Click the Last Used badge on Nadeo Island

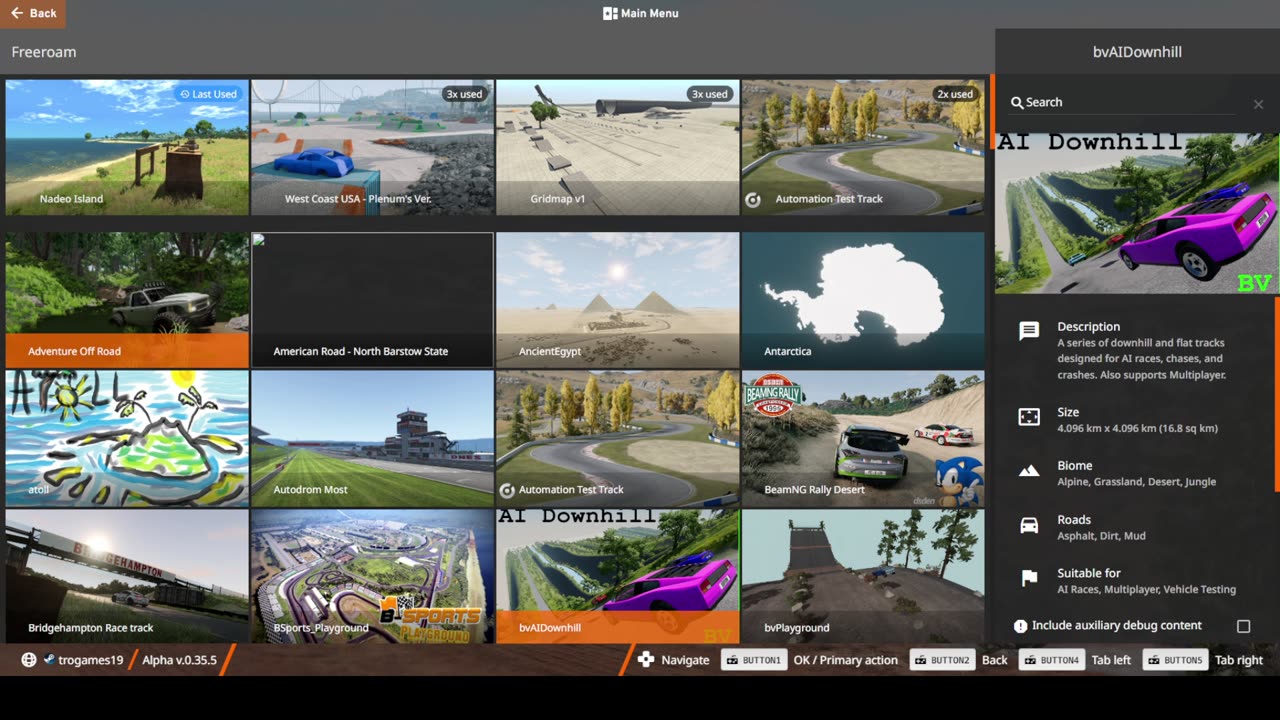click(x=208, y=94)
